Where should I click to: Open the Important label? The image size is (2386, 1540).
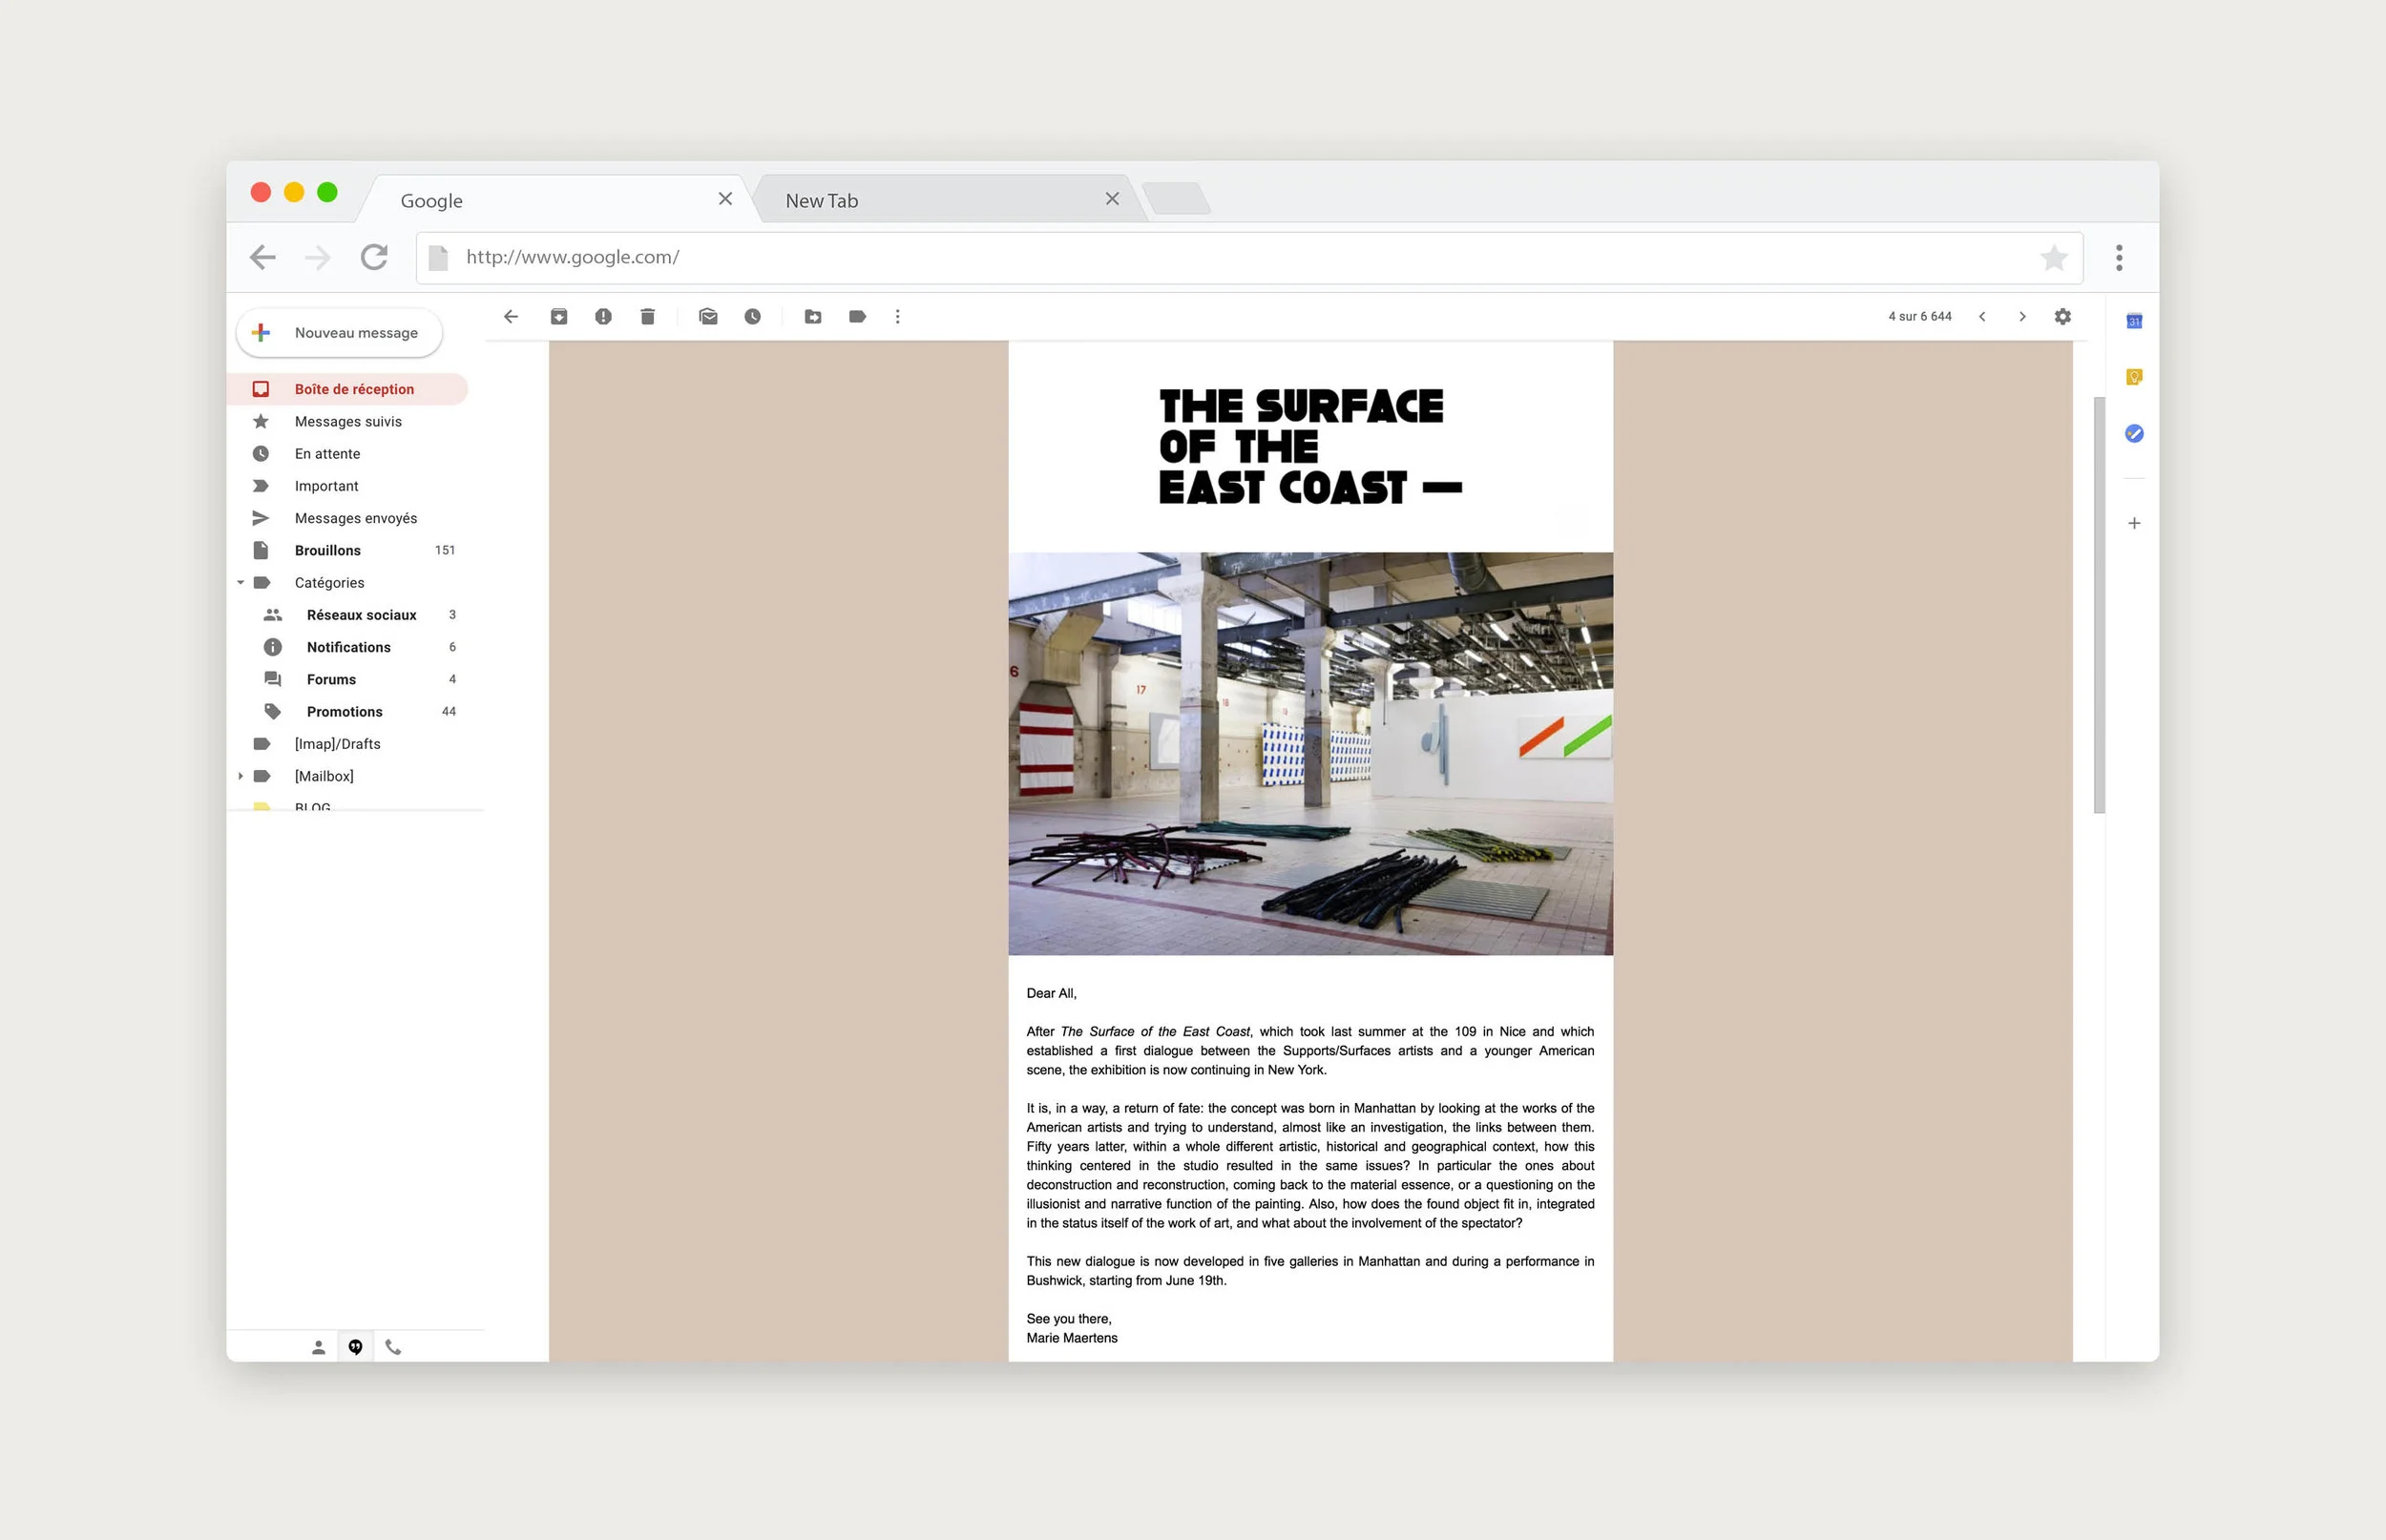[x=347, y=486]
